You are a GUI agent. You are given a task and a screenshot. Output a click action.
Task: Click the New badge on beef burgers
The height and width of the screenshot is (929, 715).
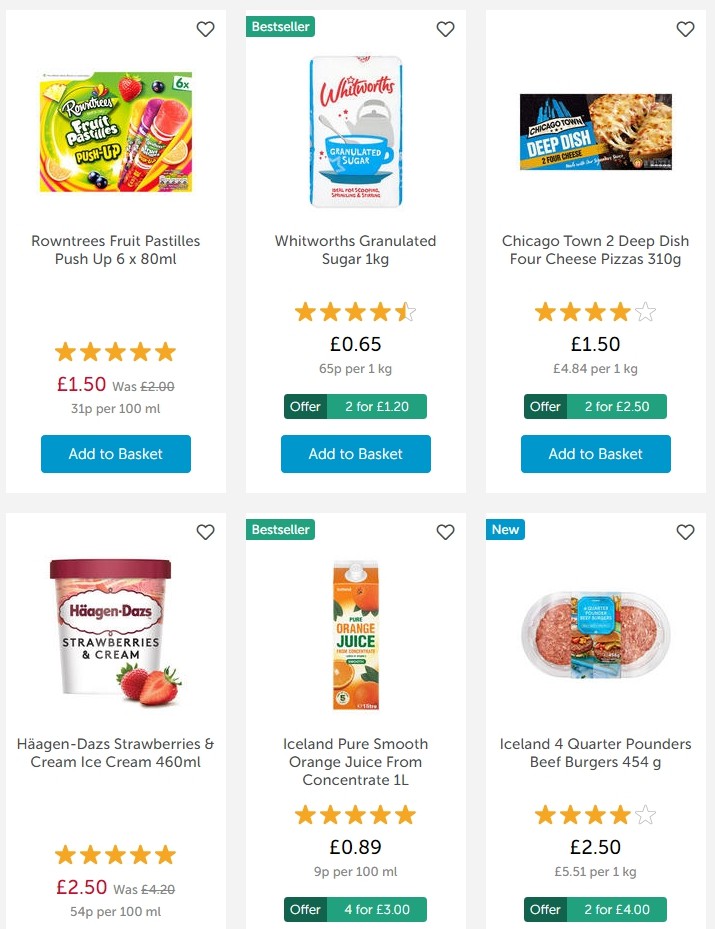pos(505,530)
